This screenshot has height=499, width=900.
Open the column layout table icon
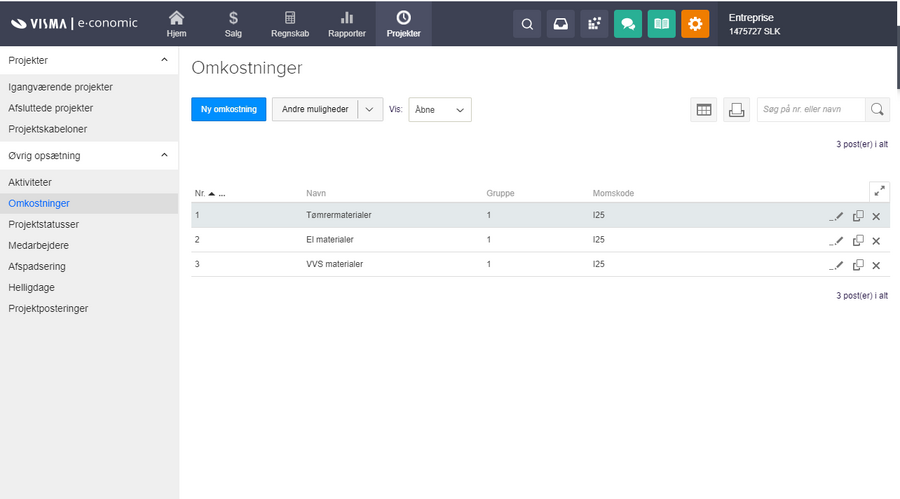point(704,110)
